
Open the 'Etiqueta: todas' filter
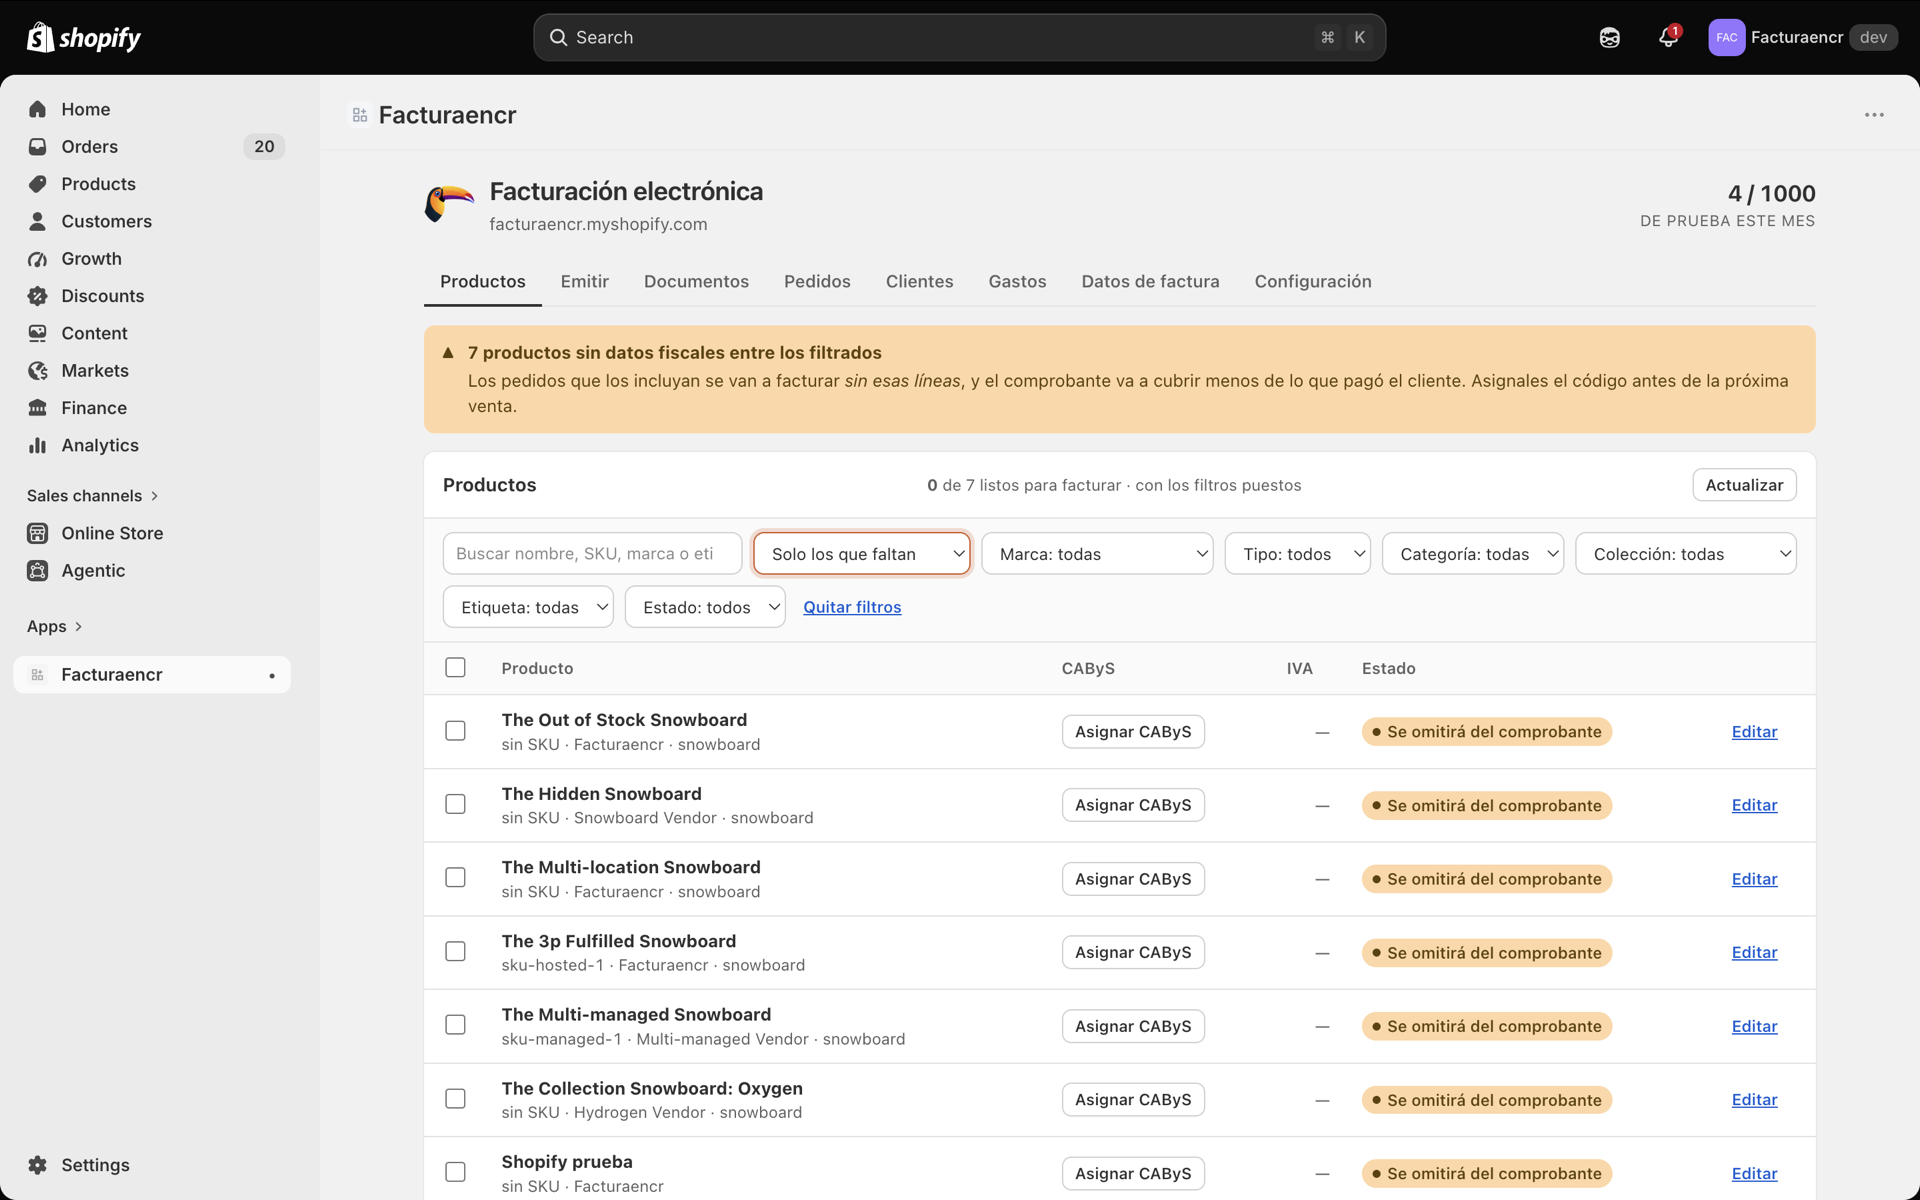528,607
